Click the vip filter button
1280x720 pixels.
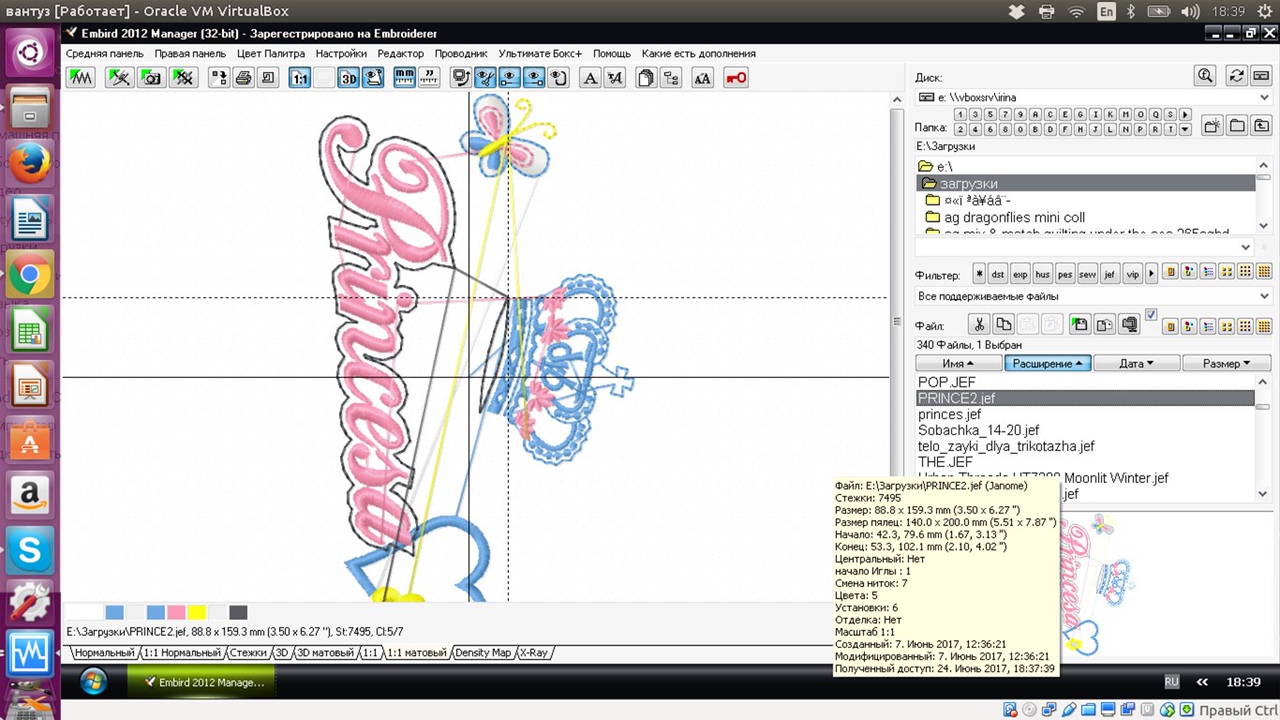pyautogui.click(x=1132, y=274)
